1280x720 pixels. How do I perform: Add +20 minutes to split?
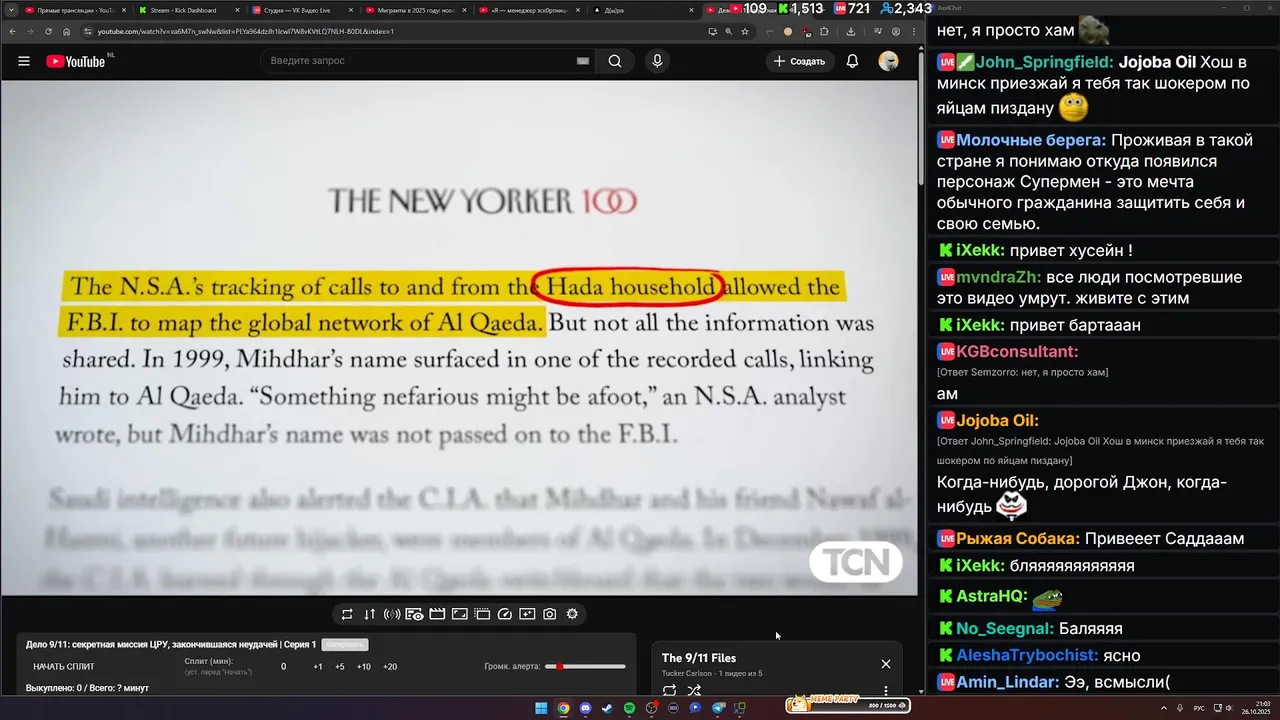[x=390, y=667]
